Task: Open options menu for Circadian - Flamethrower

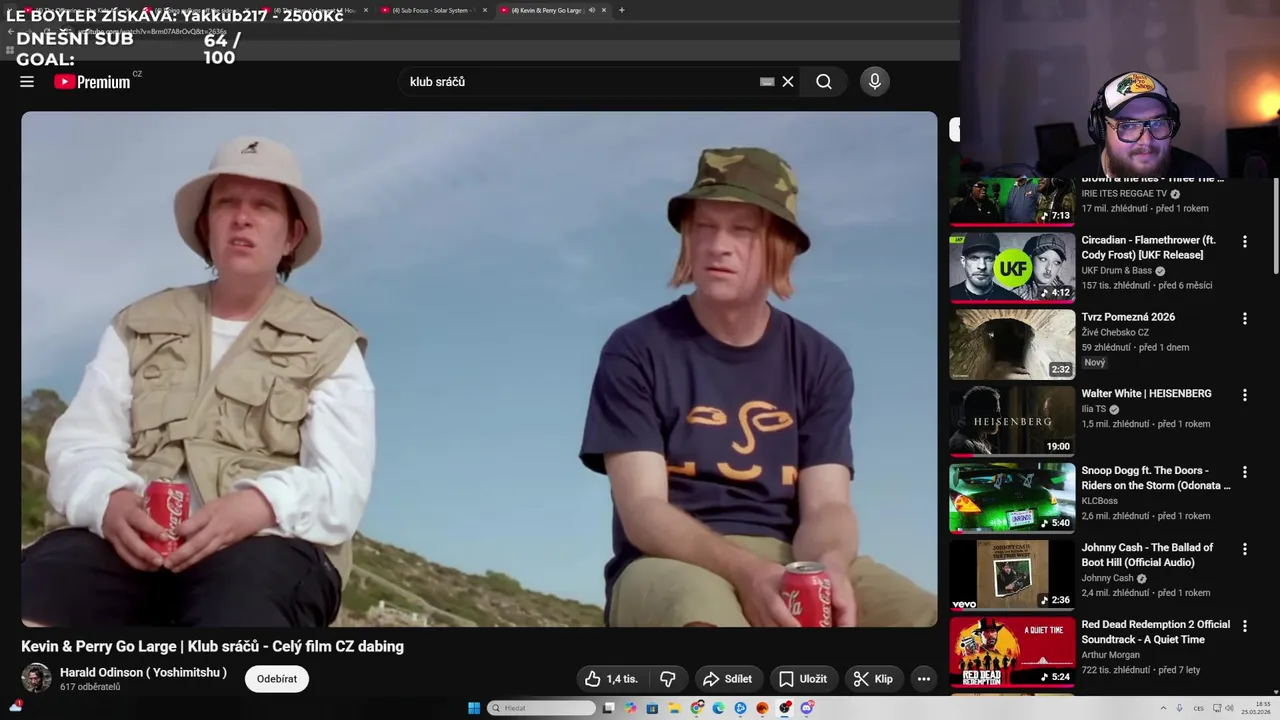Action: (1245, 242)
